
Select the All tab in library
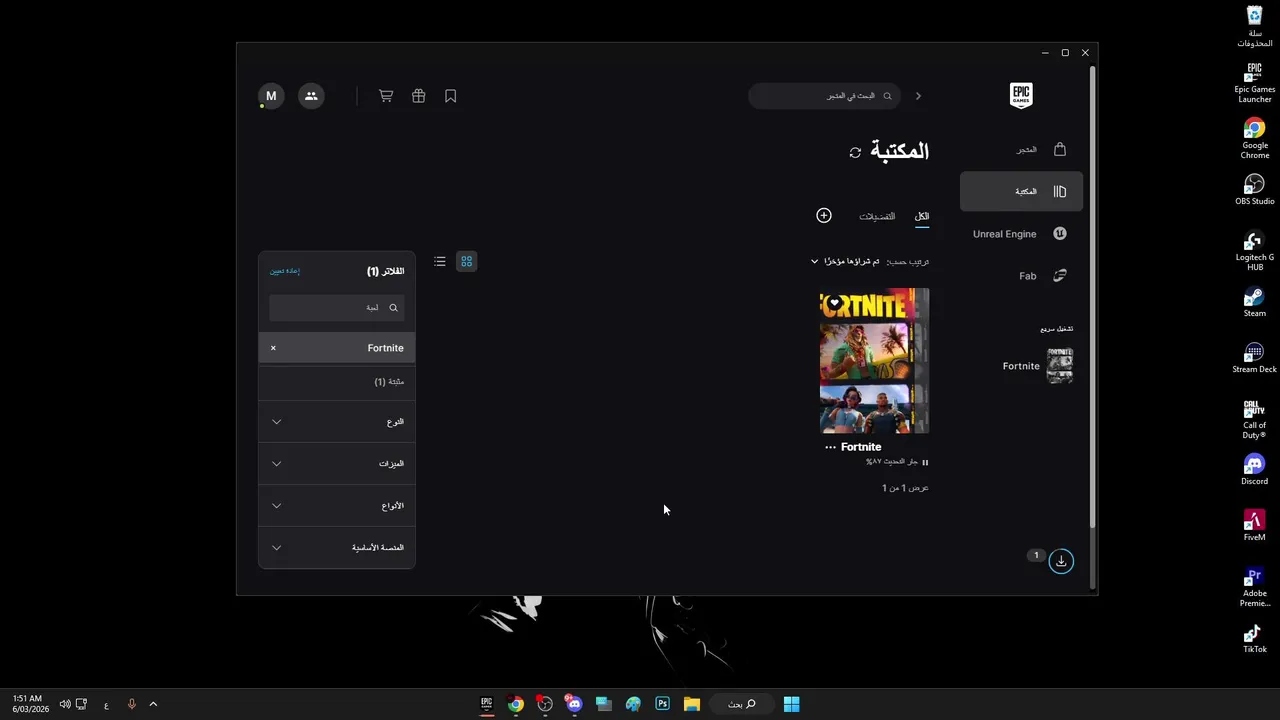click(x=922, y=216)
